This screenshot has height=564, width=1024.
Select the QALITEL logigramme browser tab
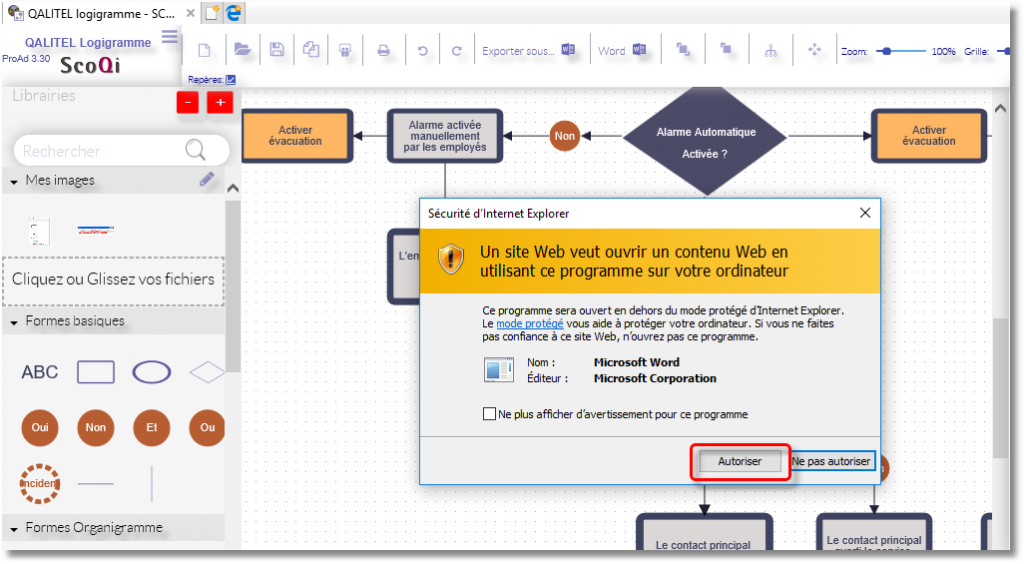click(x=101, y=13)
